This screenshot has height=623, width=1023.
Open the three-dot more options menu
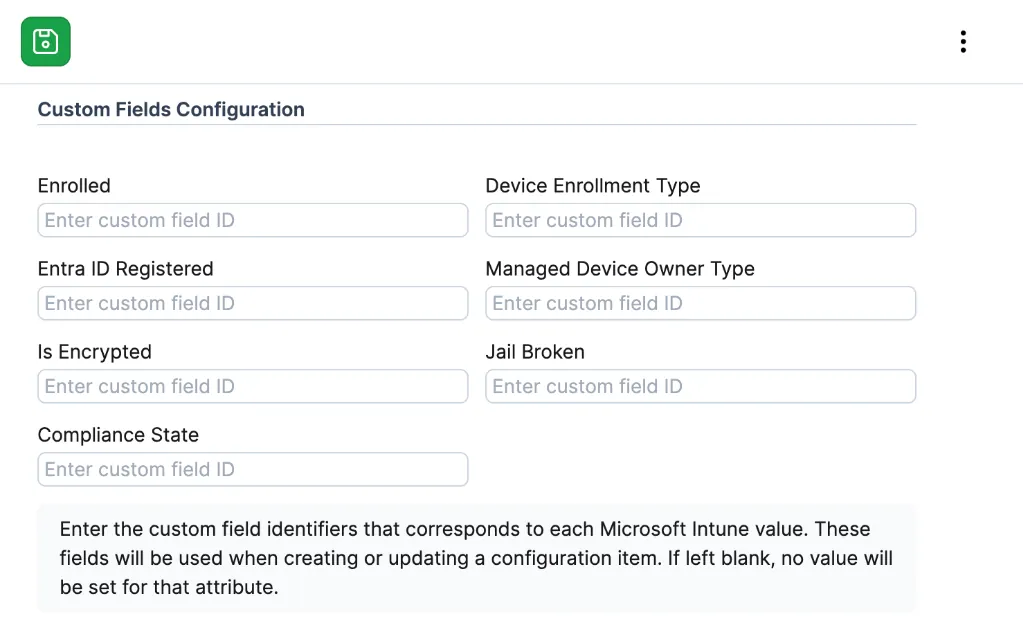point(962,42)
